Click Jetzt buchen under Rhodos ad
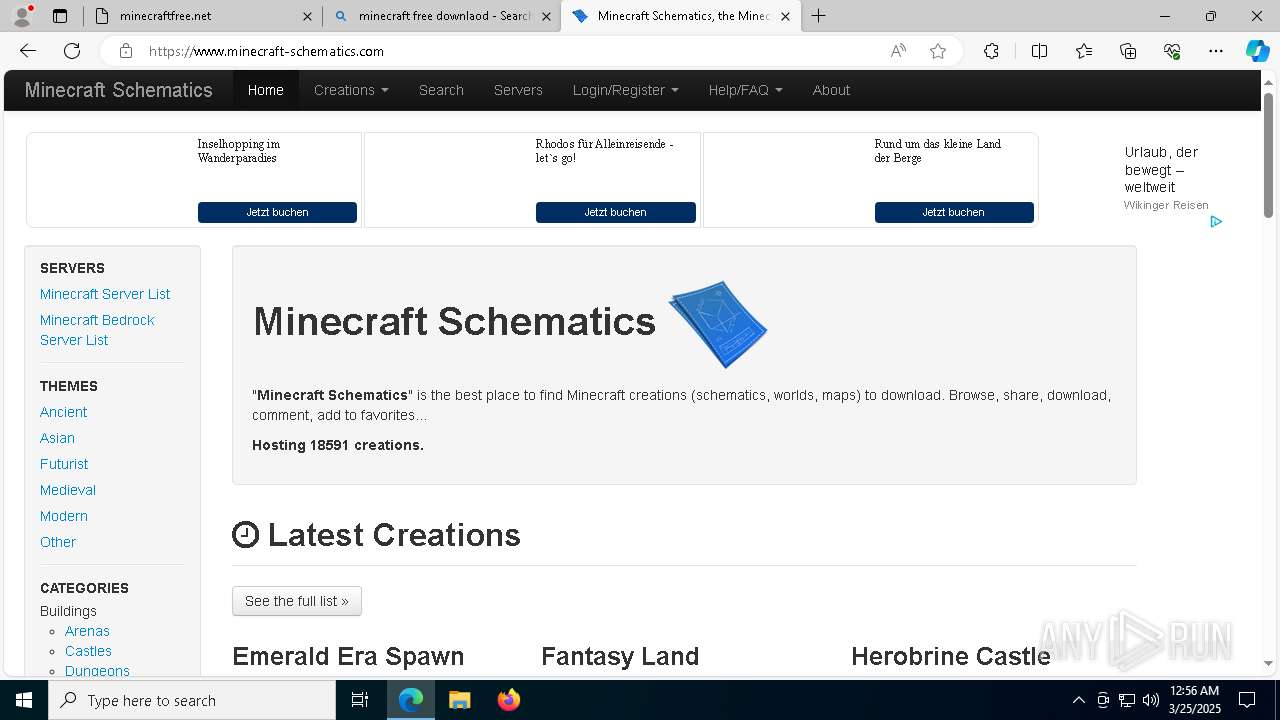1280x720 pixels. click(615, 212)
